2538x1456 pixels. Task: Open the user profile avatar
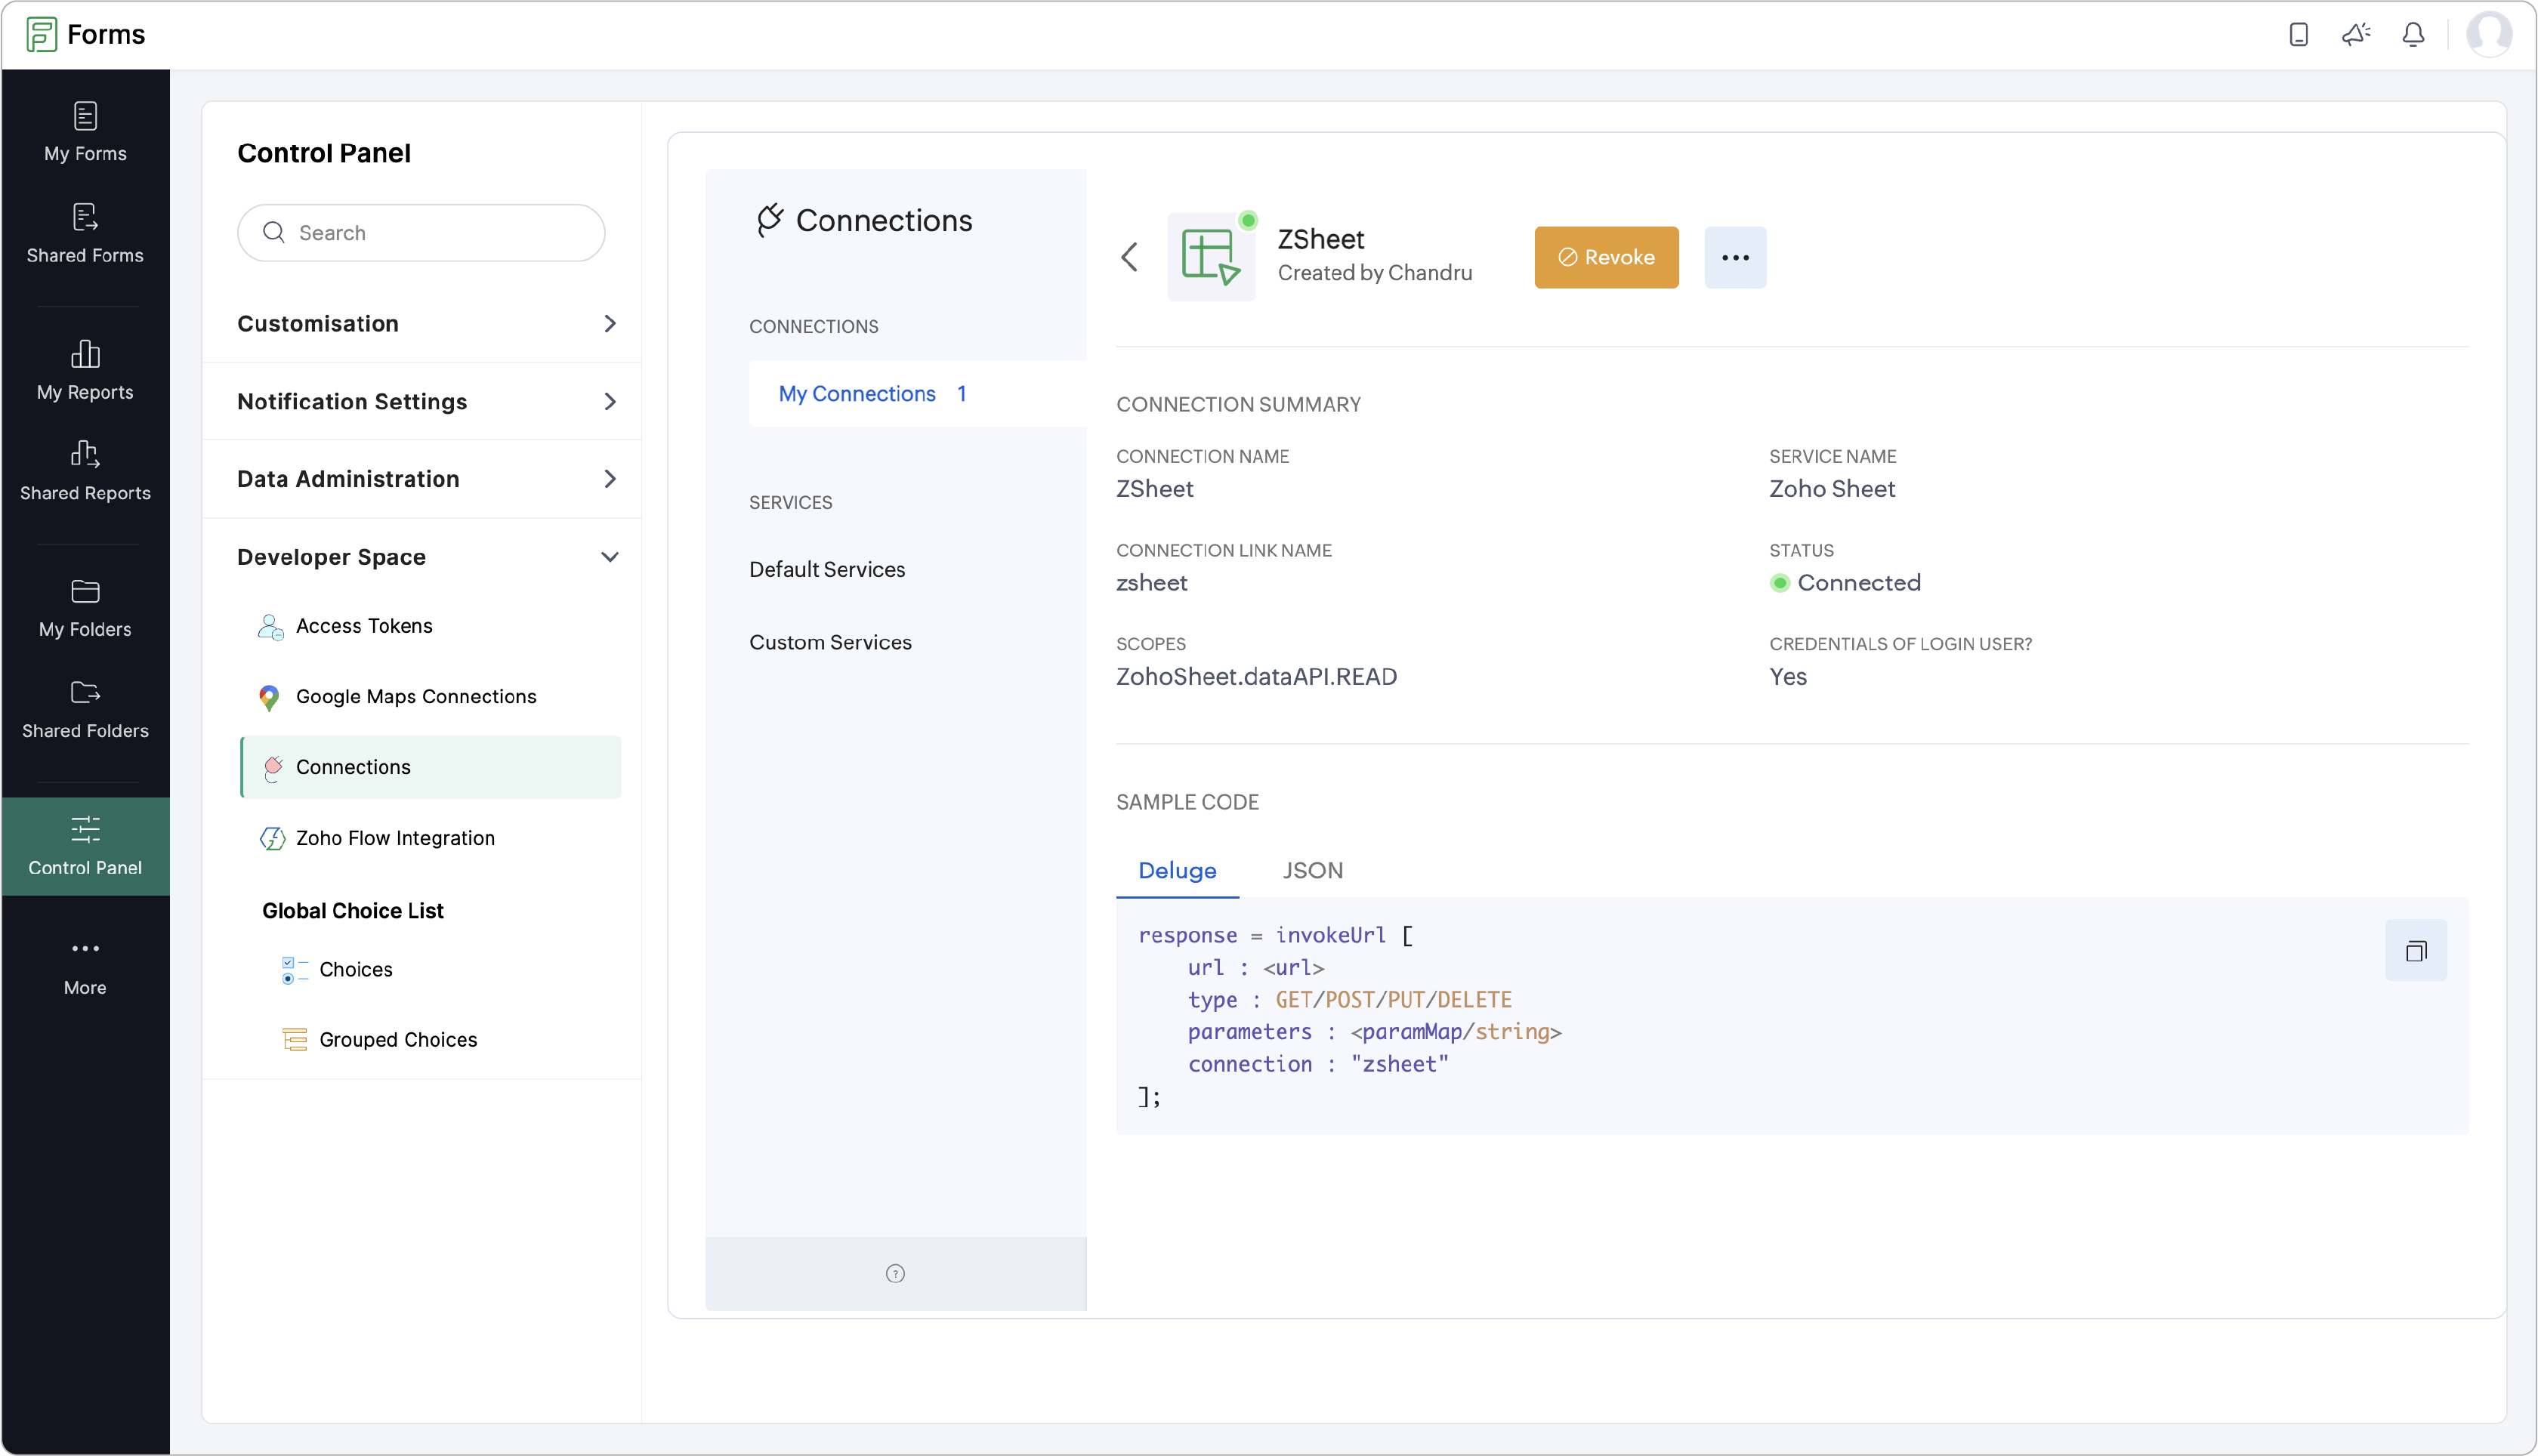(2488, 35)
